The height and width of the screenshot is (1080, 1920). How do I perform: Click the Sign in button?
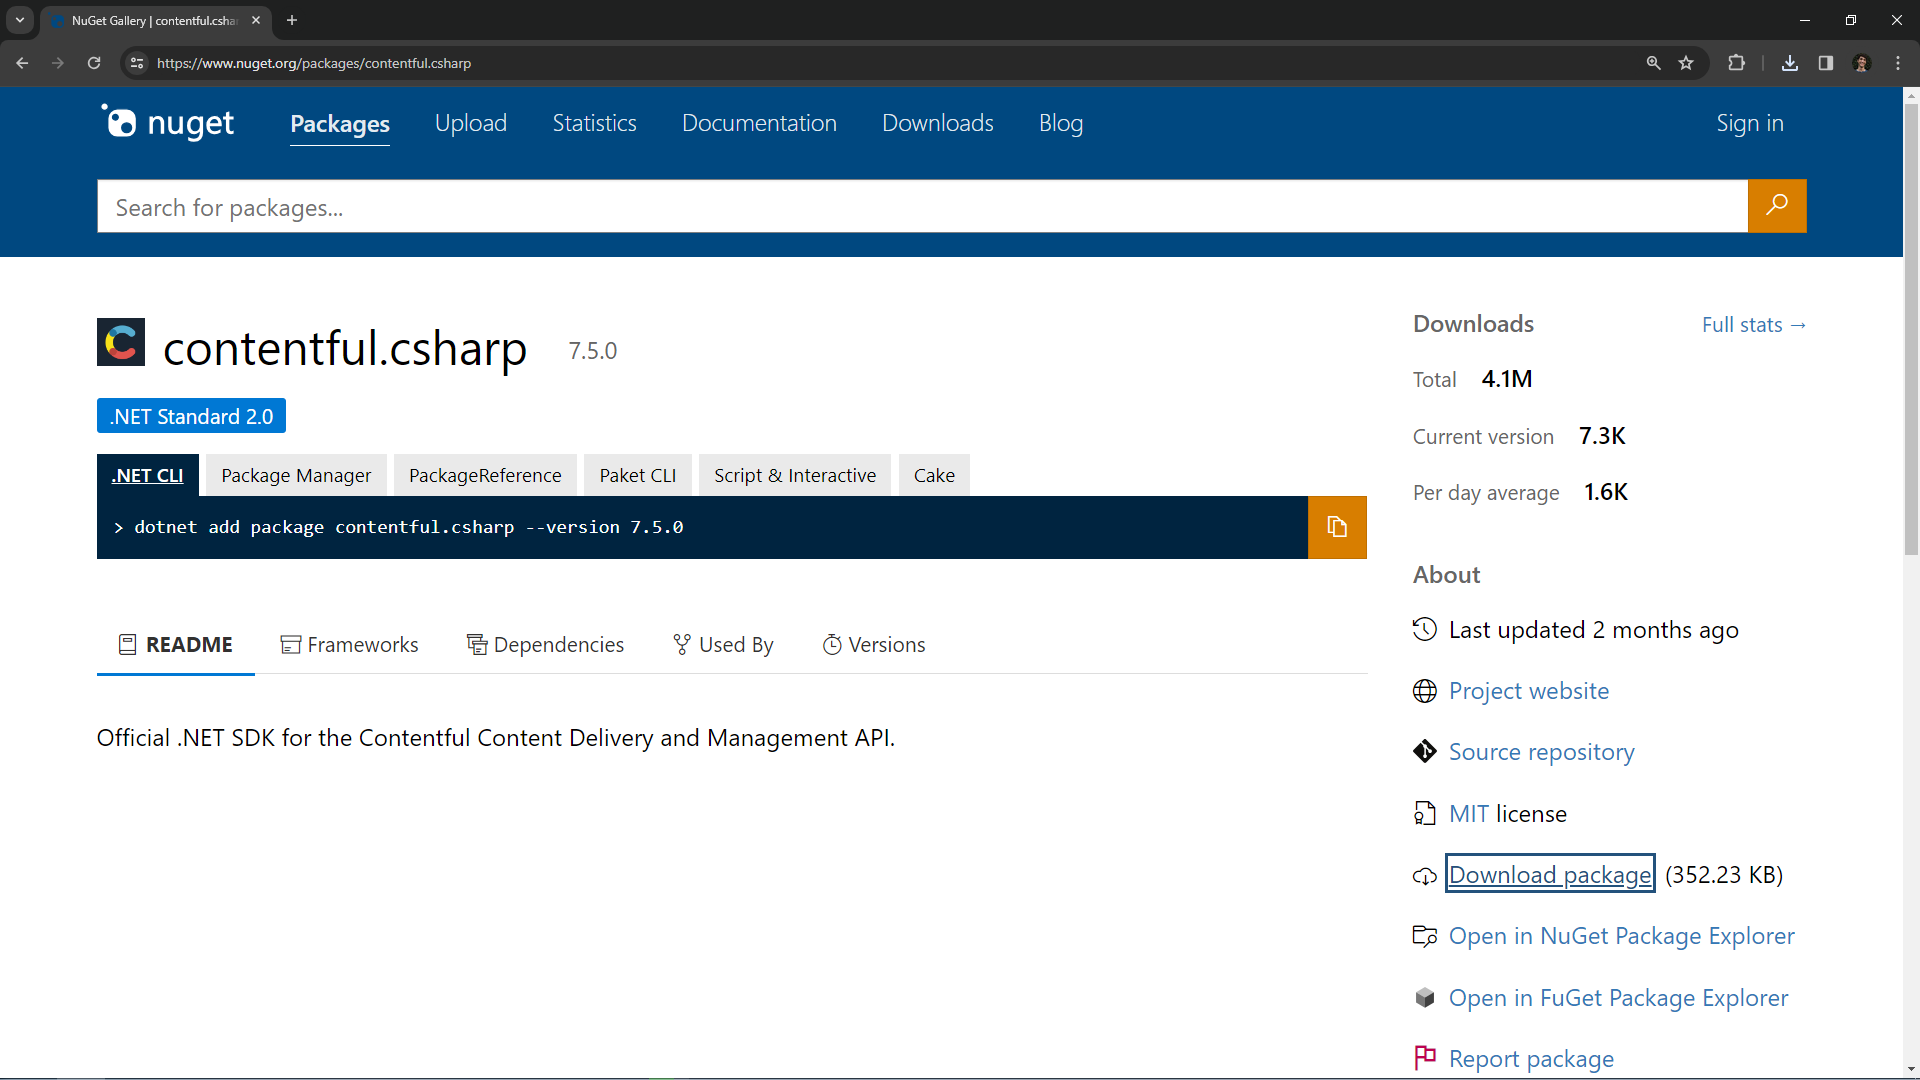(x=1749, y=123)
